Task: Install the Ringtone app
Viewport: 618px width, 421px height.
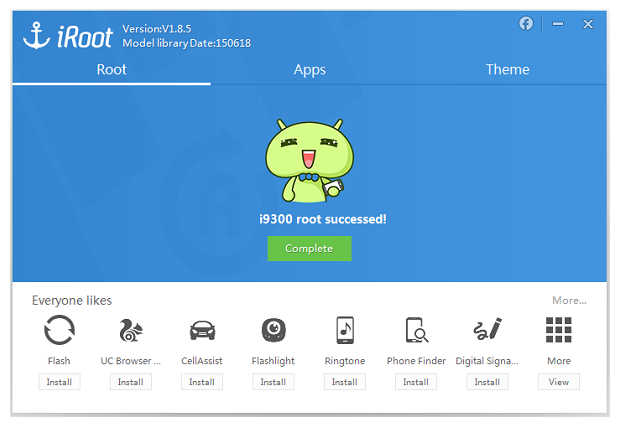Action: click(344, 382)
